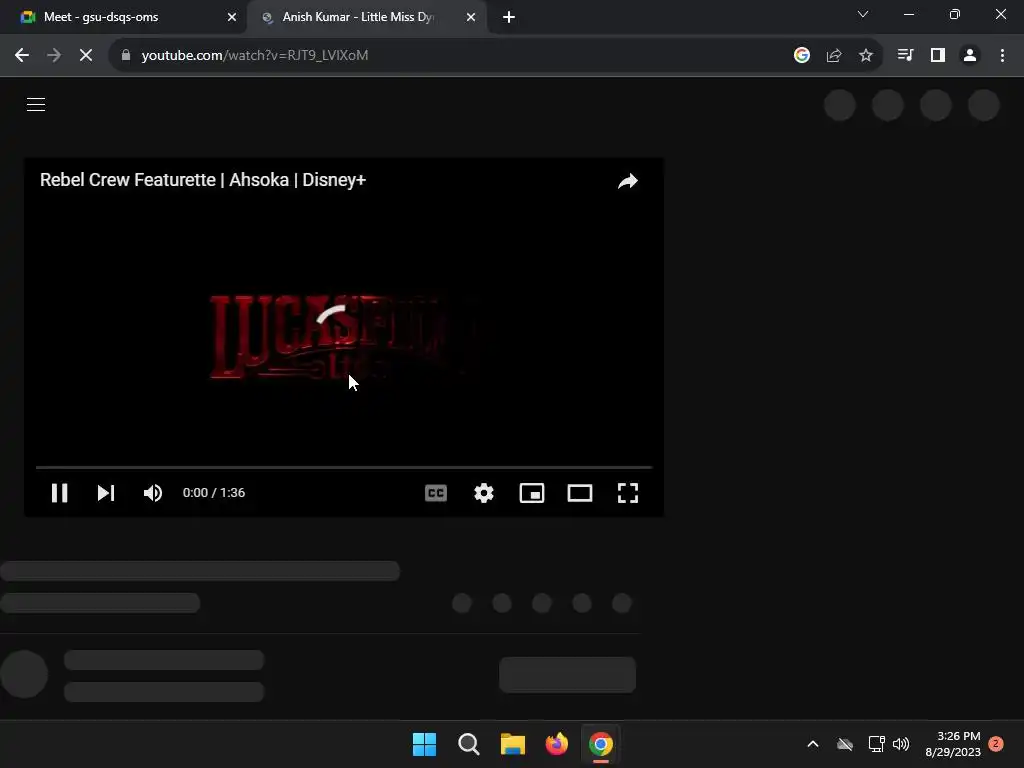Toggle closed captions on the video
Screen dimensions: 1024x768
pyautogui.click(x=436, y=493)
